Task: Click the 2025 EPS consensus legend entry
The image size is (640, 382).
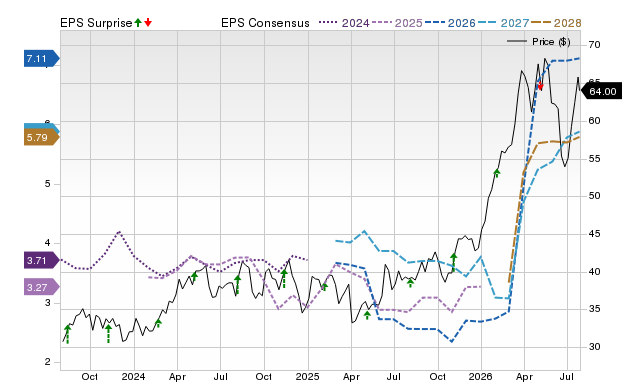Action: click(x=397, y=23)
